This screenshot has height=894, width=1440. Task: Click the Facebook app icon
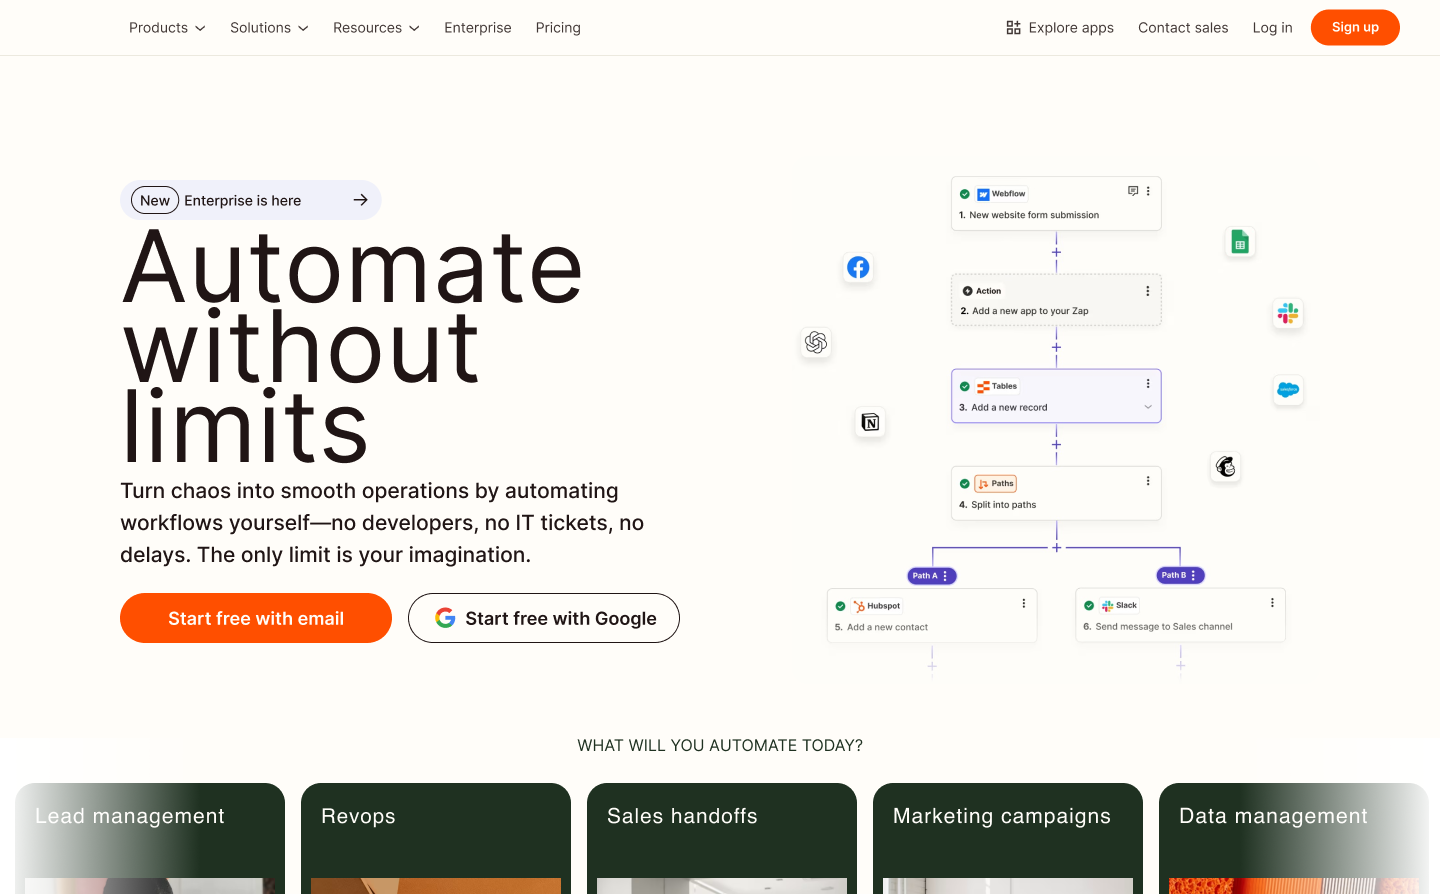click(x=858, y=267)
